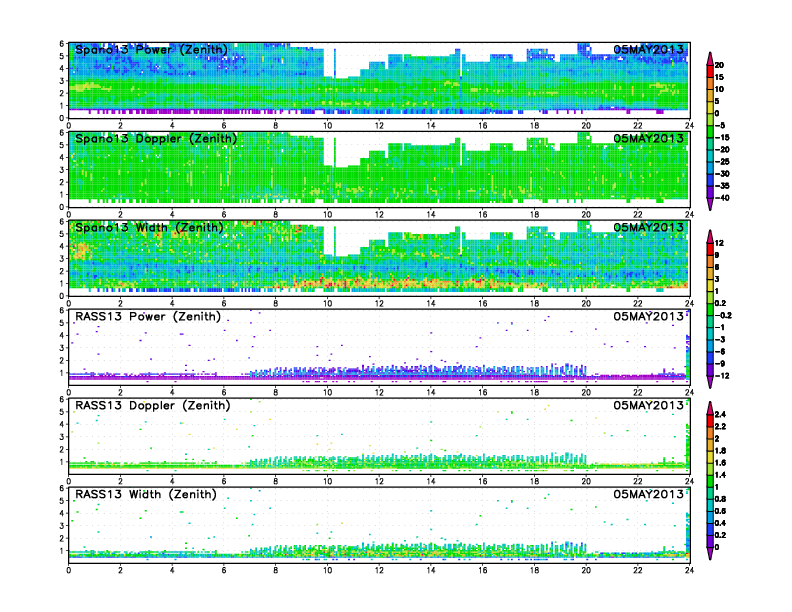Select the 05MAY2013 date in RASS13 Width panel
792x612 pixels.
[648, 494]
